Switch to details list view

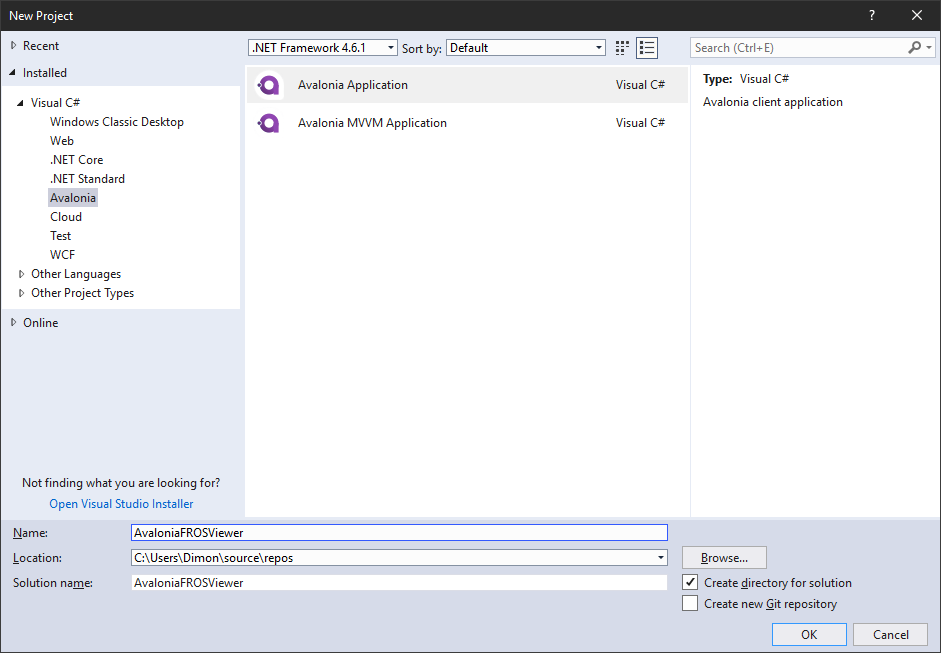tap(646, 47)
